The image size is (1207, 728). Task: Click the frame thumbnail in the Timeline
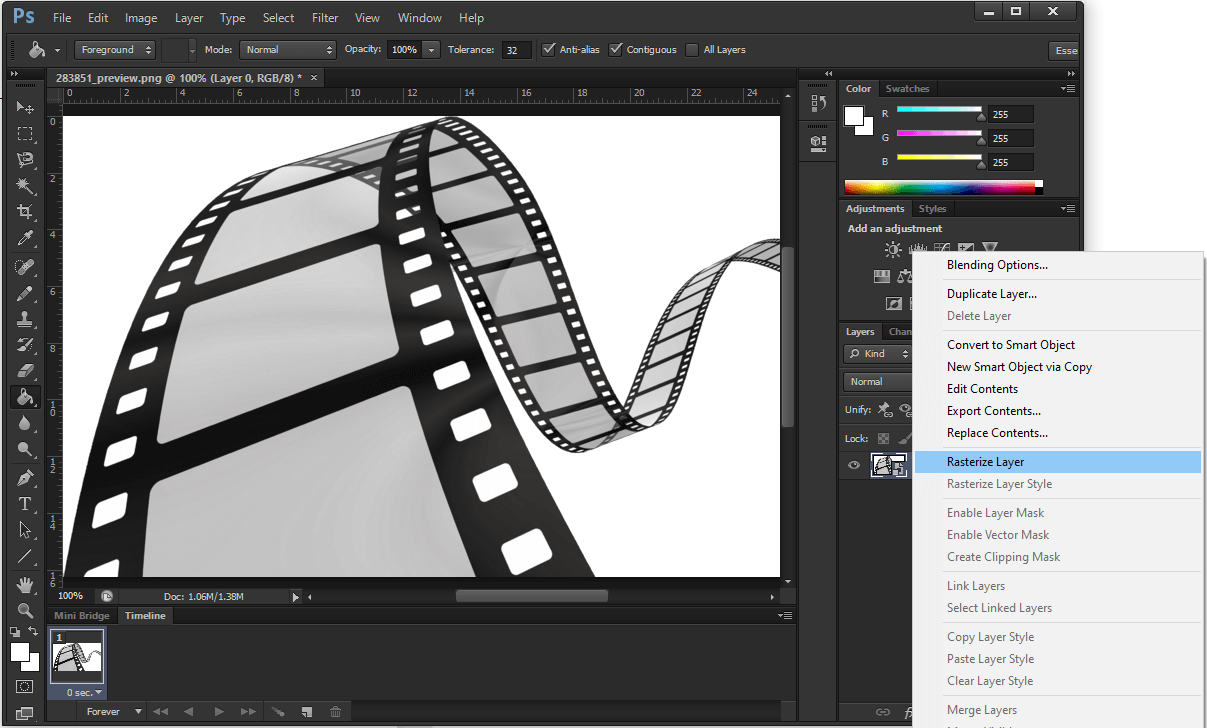[77, 658]
